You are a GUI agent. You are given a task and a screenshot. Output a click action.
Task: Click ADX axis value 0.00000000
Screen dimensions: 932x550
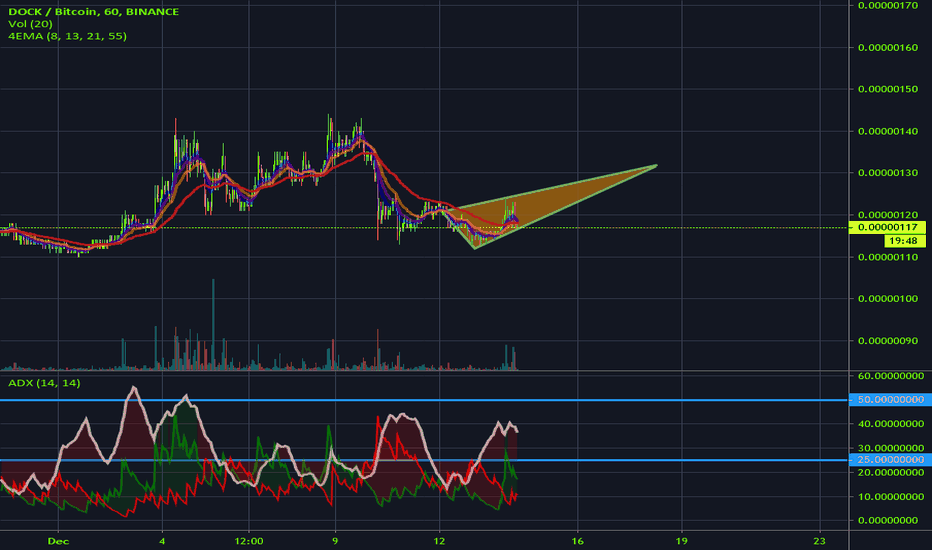[x=889, y=521]
